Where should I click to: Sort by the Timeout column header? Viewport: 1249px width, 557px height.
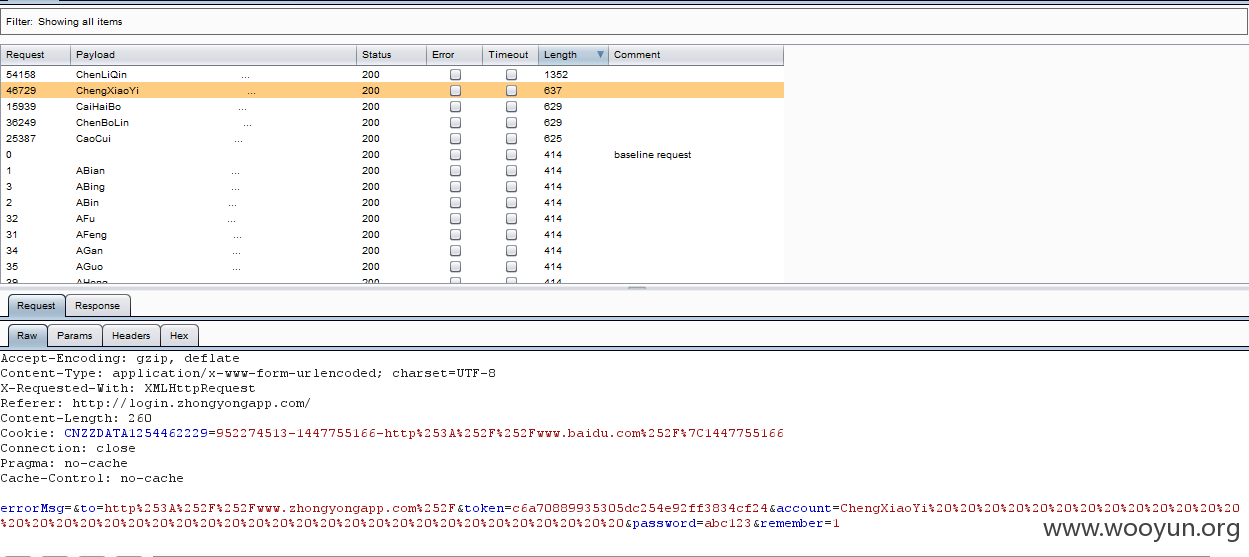pos(510,55)
